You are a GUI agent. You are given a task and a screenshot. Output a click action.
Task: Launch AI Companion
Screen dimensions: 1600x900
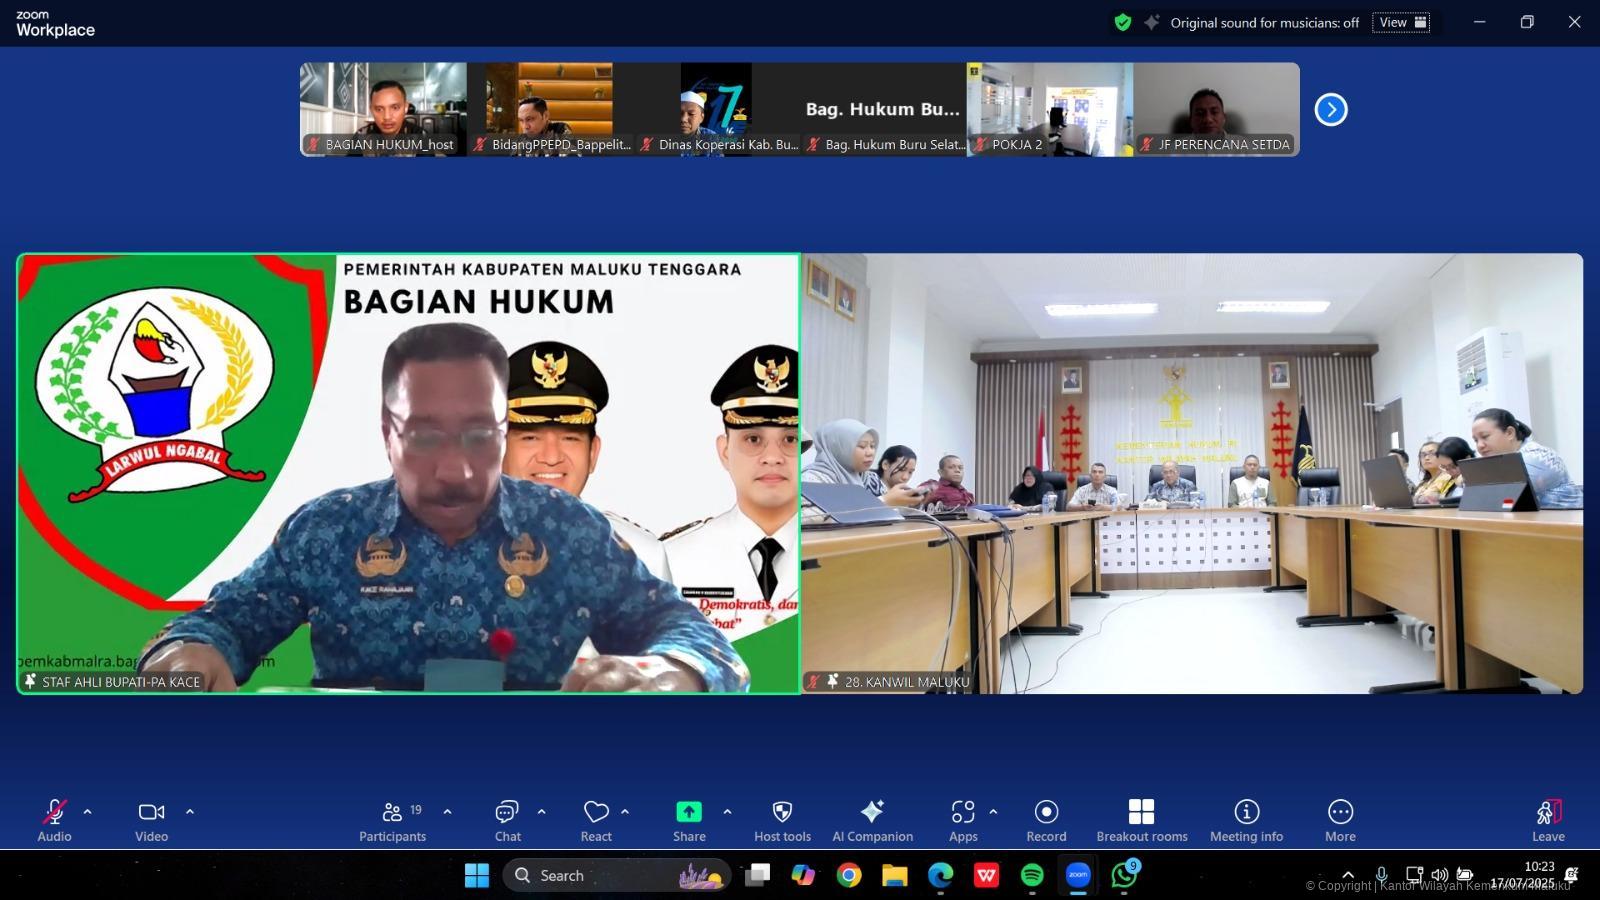click(x=872, y=820)
